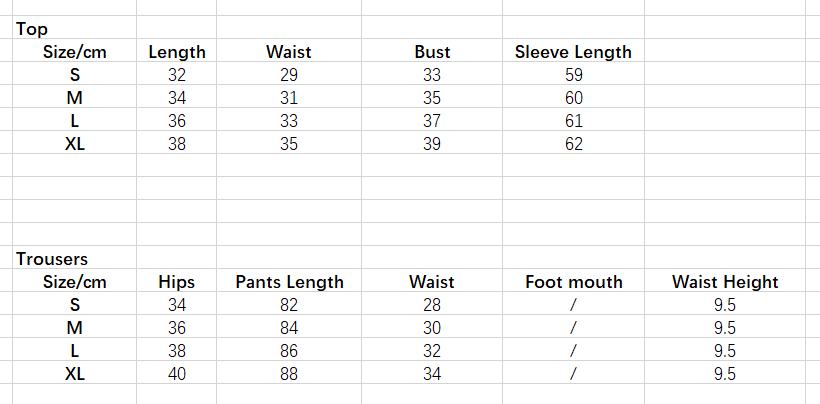The width and height of the screenshot is (820, 404).
Task: Click Trousers hips value 34
Action: tap(177, 305)
